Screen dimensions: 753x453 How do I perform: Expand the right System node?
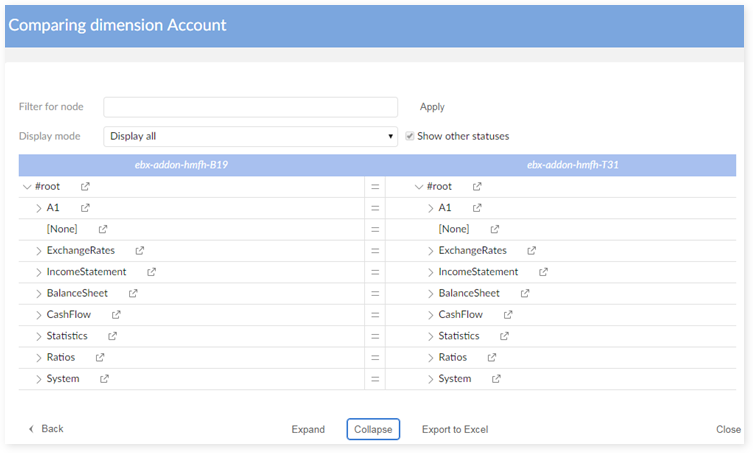[430, 379]
